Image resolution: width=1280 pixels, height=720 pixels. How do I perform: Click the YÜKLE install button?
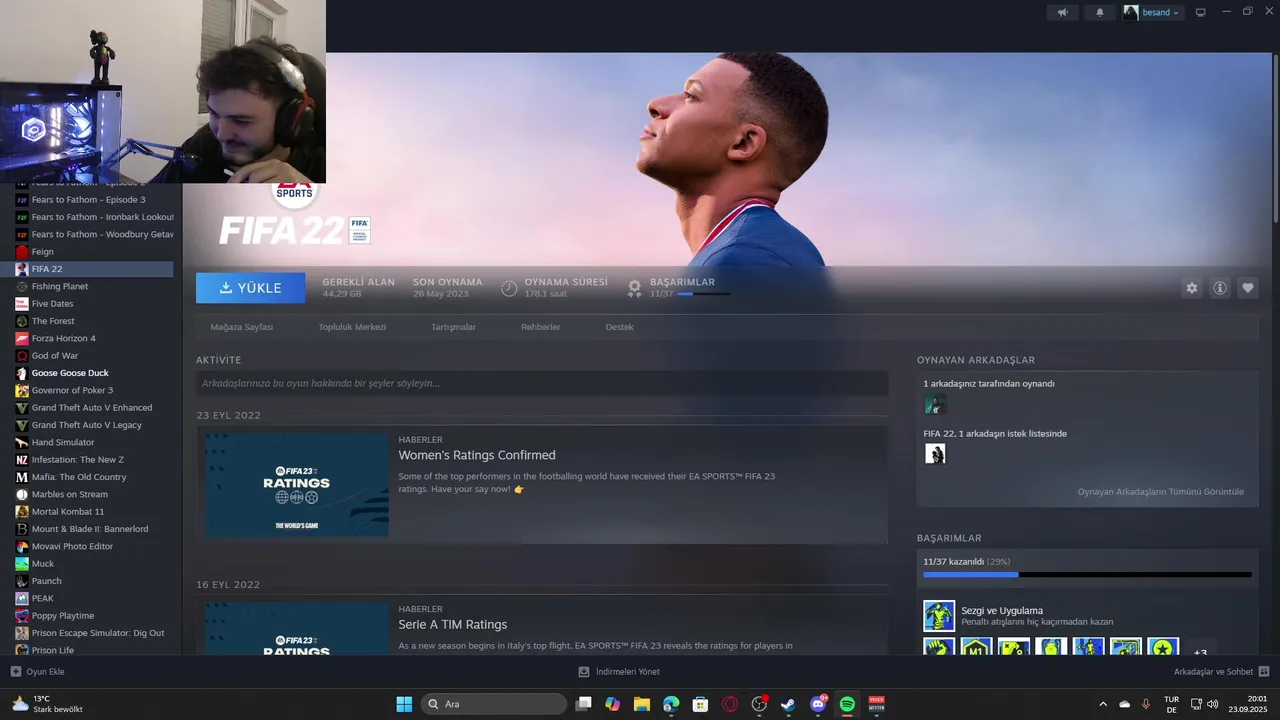pos(251,288)
